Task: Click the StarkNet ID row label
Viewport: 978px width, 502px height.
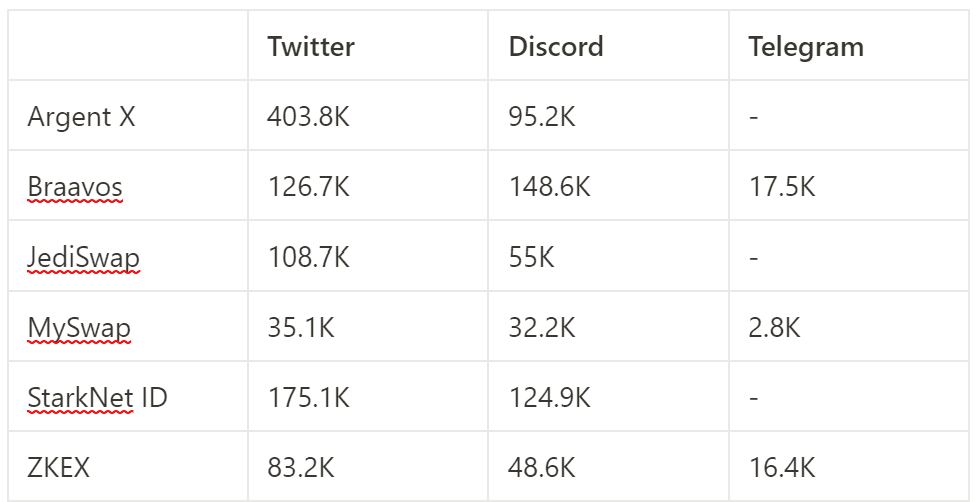Action: 97,398
